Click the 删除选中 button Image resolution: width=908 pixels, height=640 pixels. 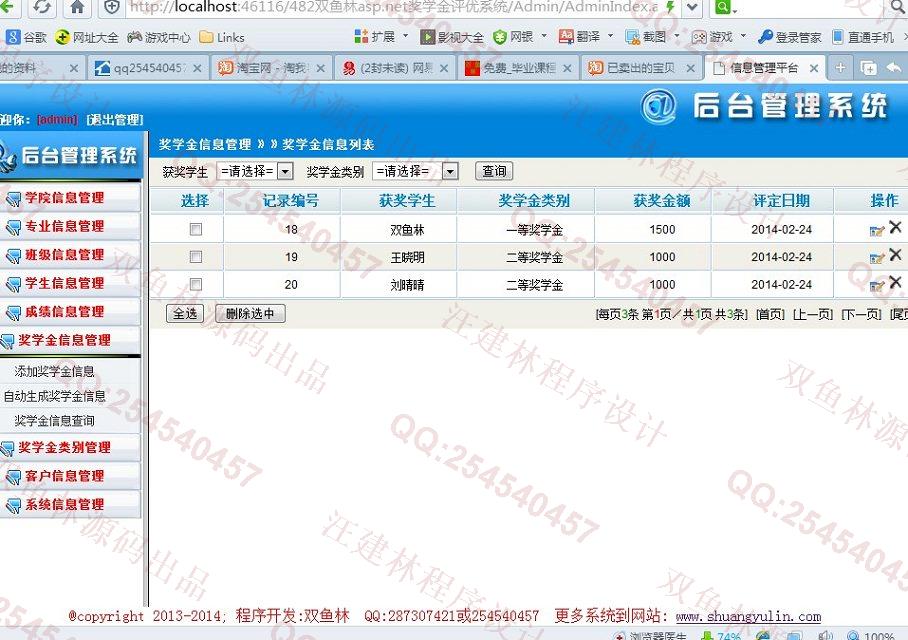(x=250, y=314)
